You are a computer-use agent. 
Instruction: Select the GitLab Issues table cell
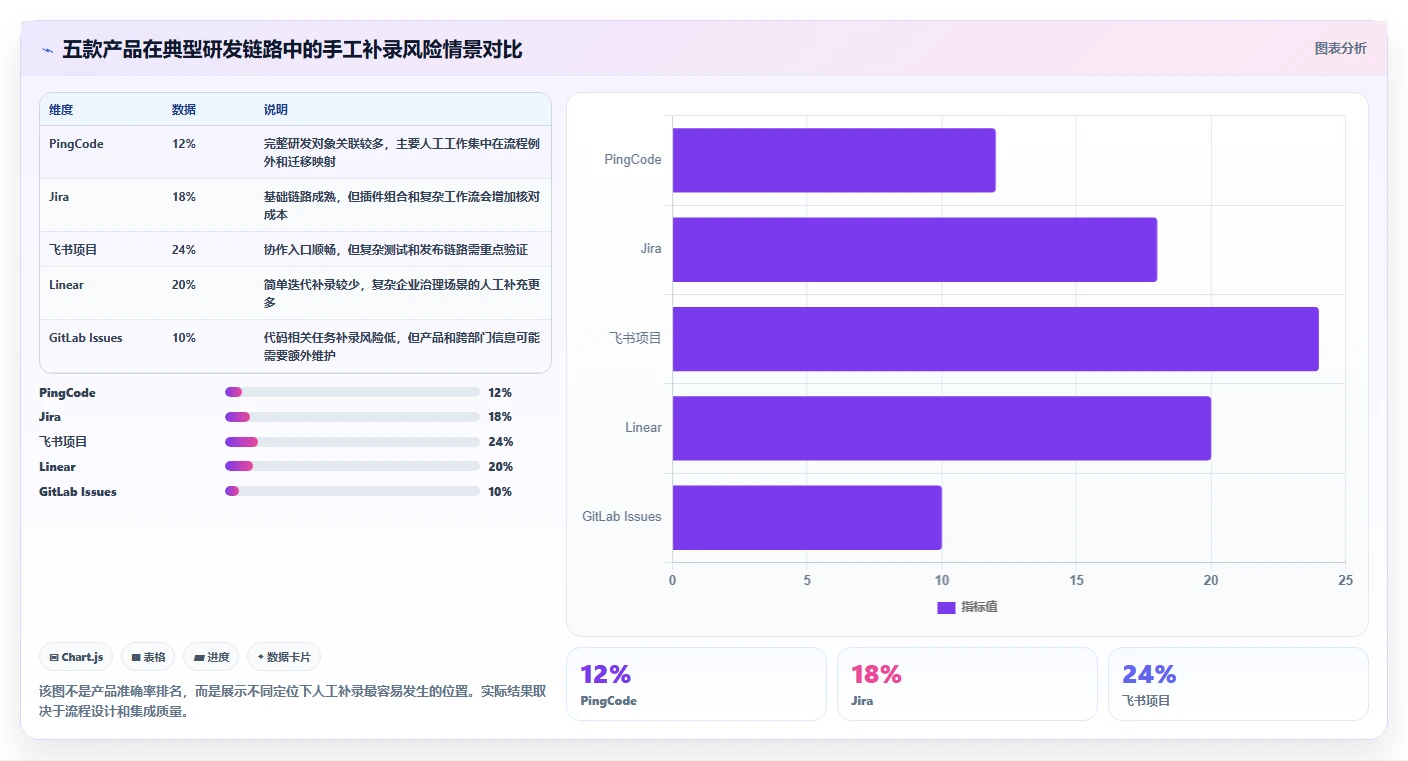(86, 338)
